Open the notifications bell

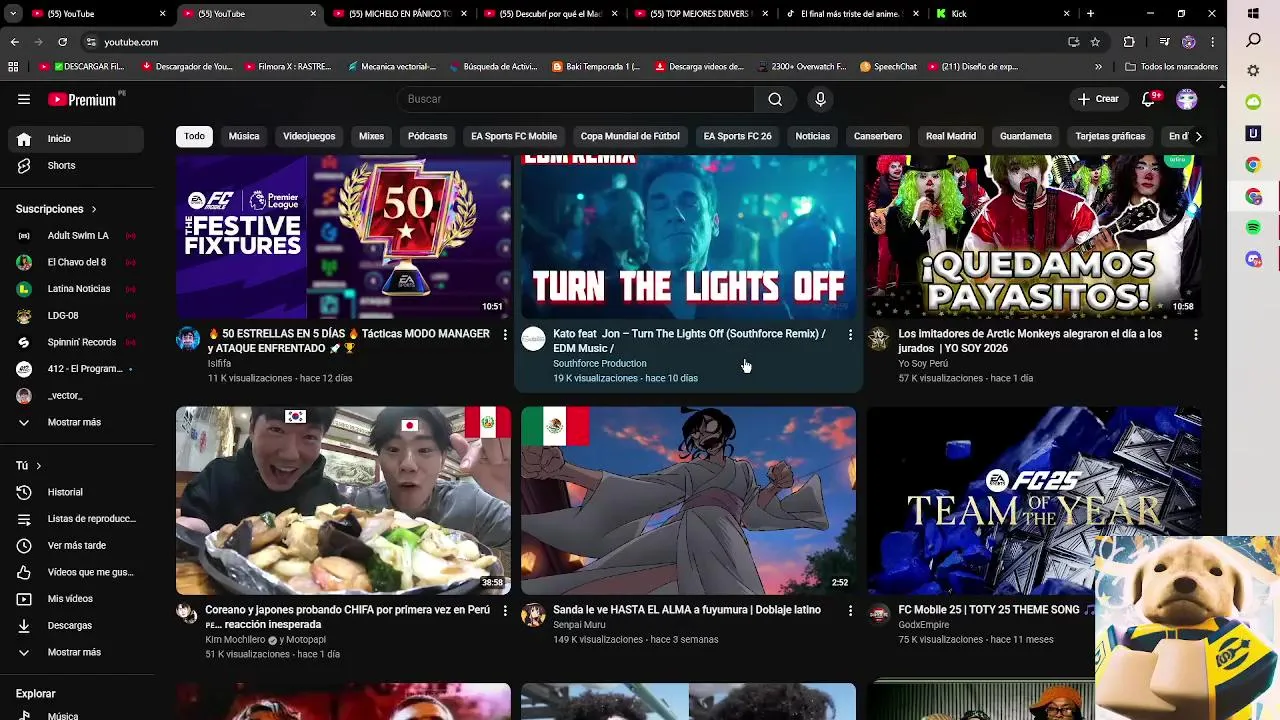click(1149, 99)
